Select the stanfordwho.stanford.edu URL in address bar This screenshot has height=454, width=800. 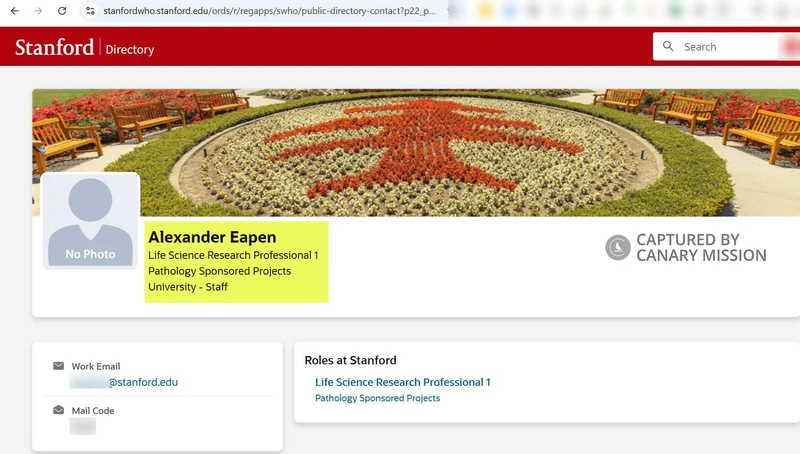(x=269, y=11)
